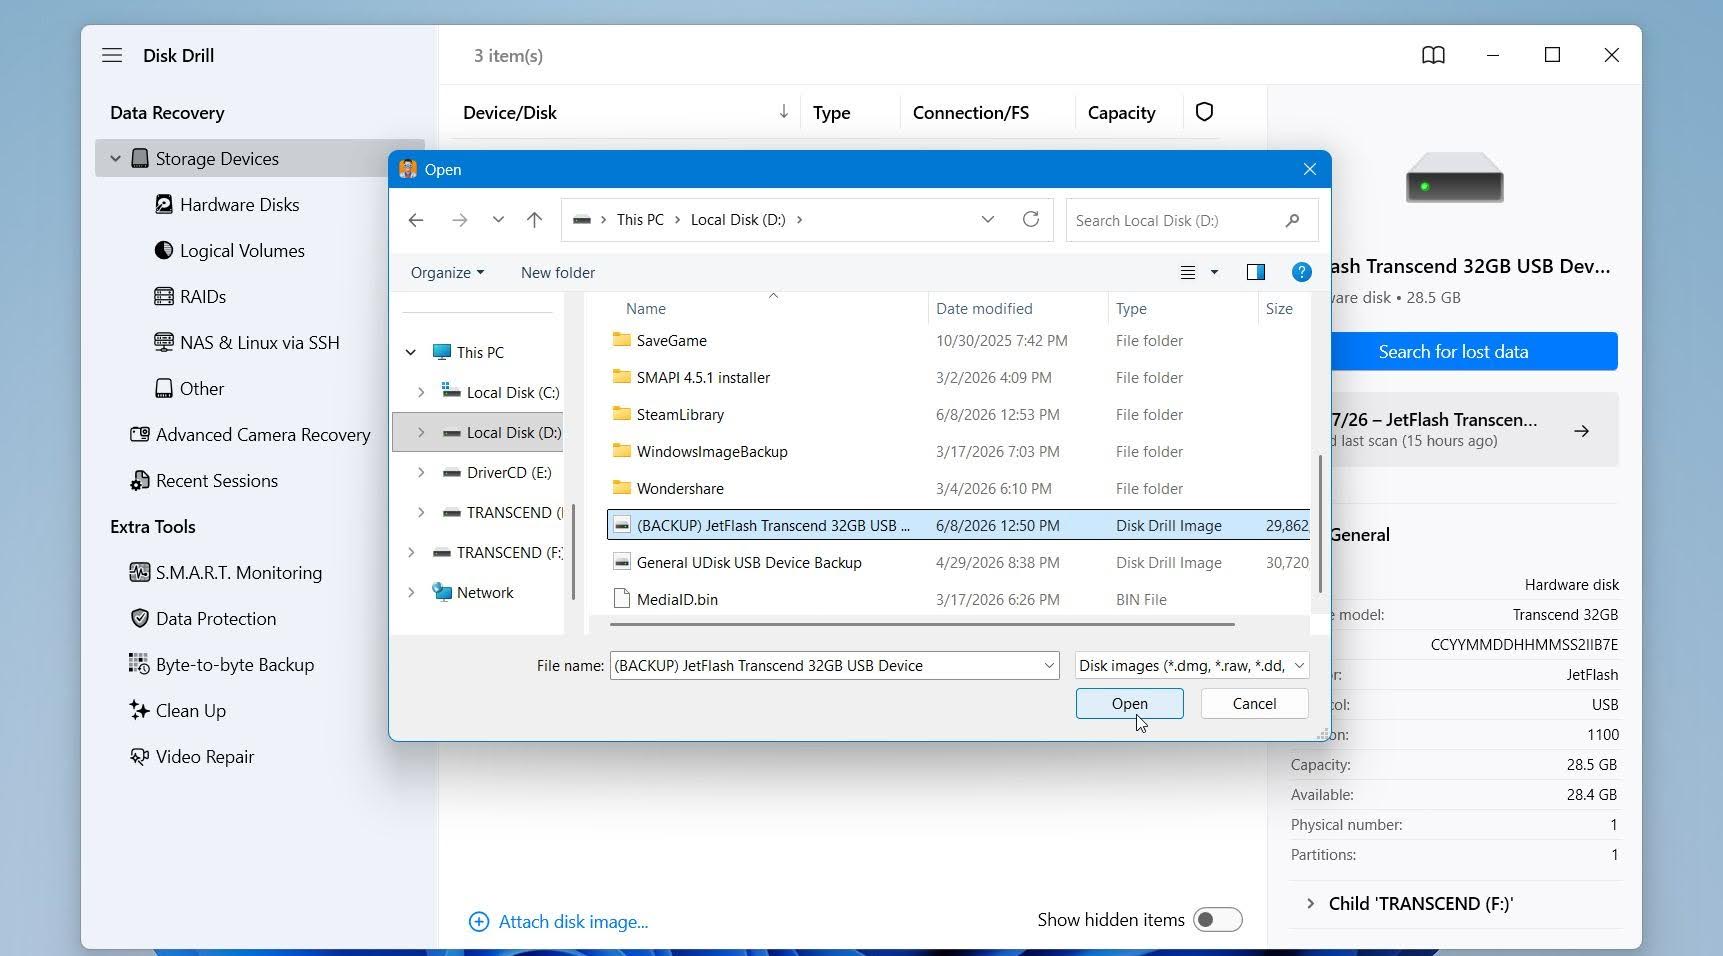Refresh the Local Disk (D:) listing
The width and height of the screenshot is (1723, 956).
1031,219
